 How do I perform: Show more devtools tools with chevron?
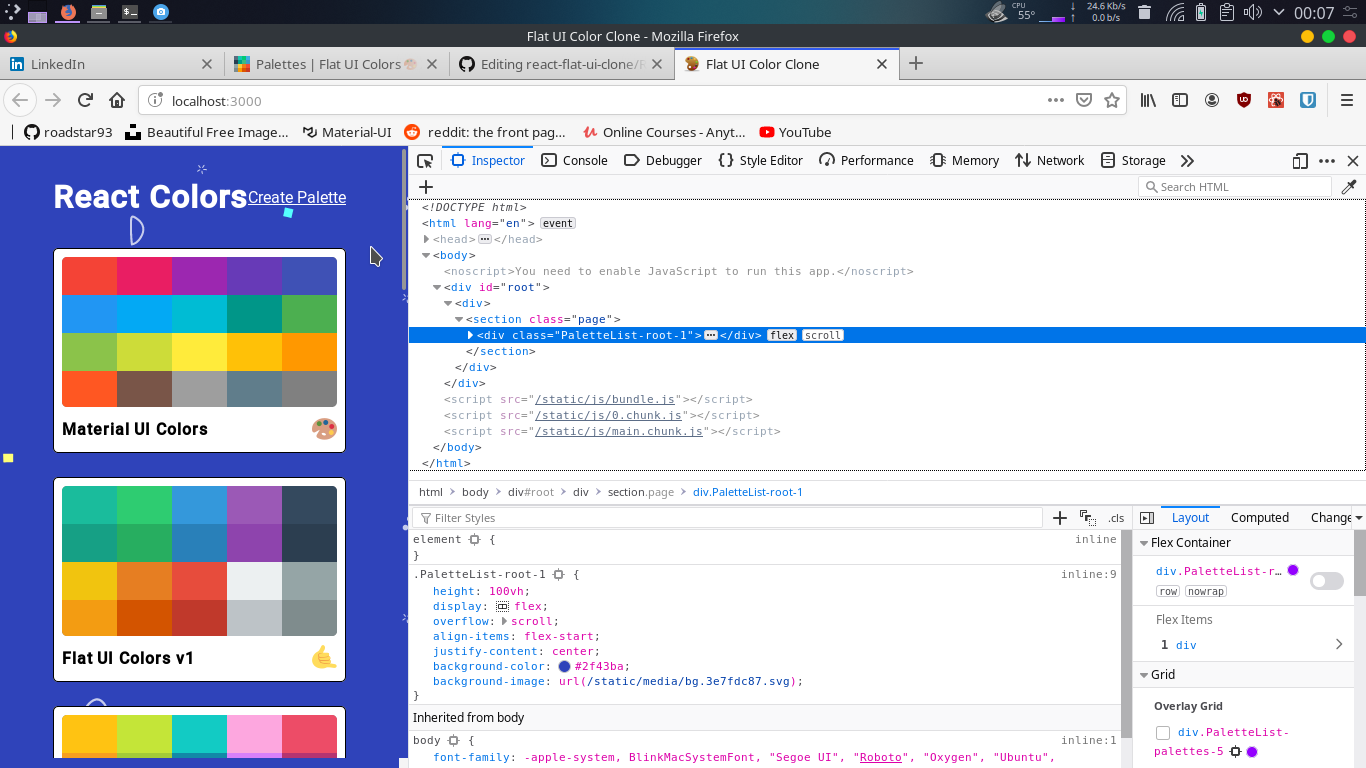1187,160
